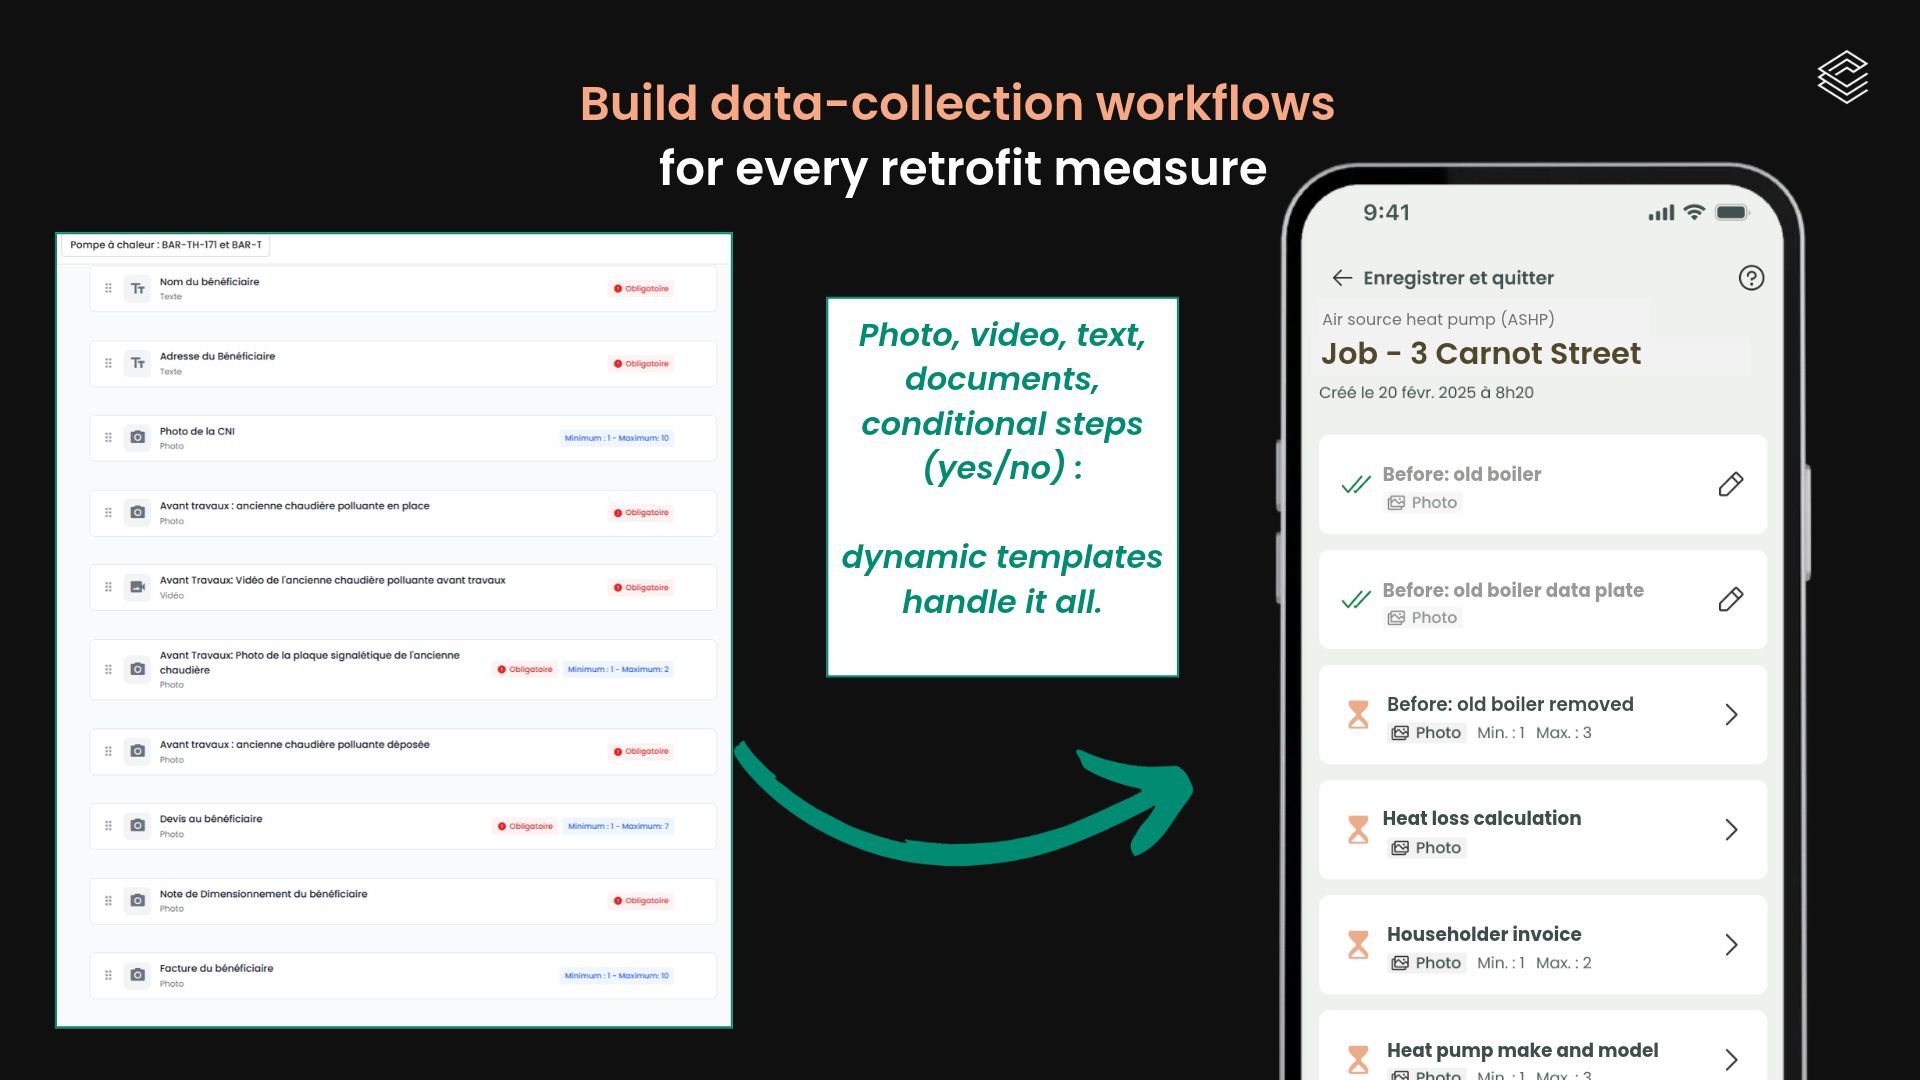Click 'Minimum : 1 - Maximum: 2' badge on plaque signalétique row
The image size is (1920, 1080).
click(x=618, y=669)
